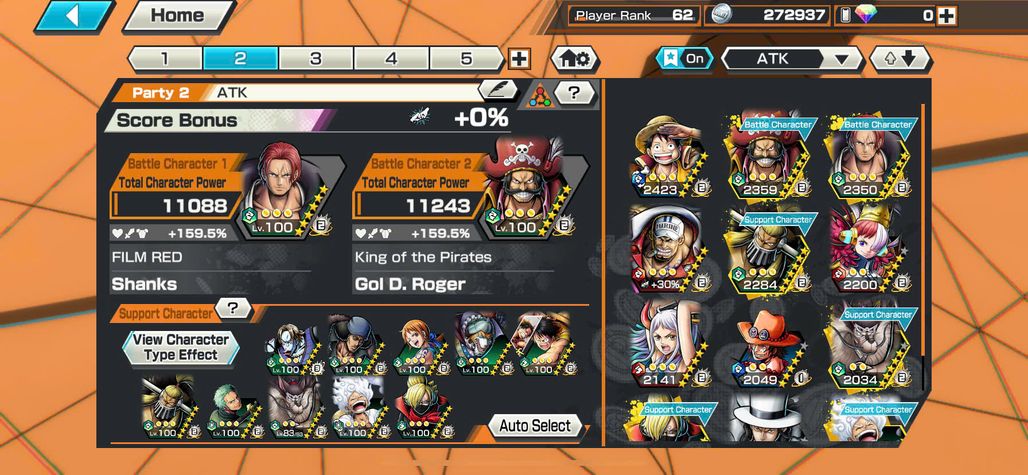Add a new party with the plus icon

click(519, 59)
